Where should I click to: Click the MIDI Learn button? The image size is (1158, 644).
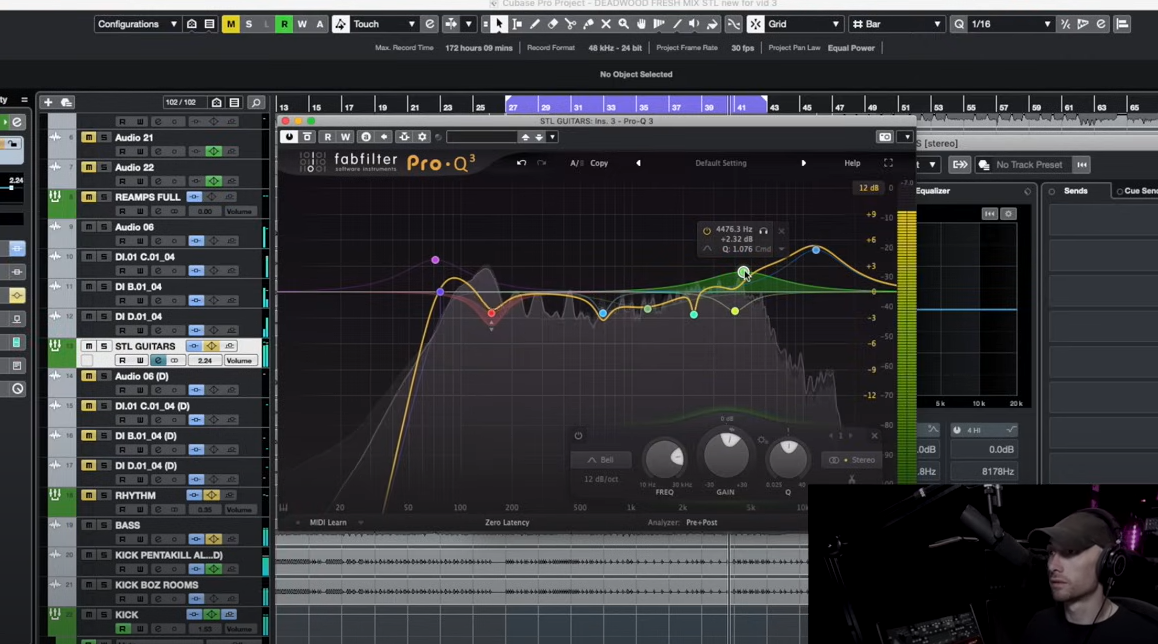click(328, 523)
